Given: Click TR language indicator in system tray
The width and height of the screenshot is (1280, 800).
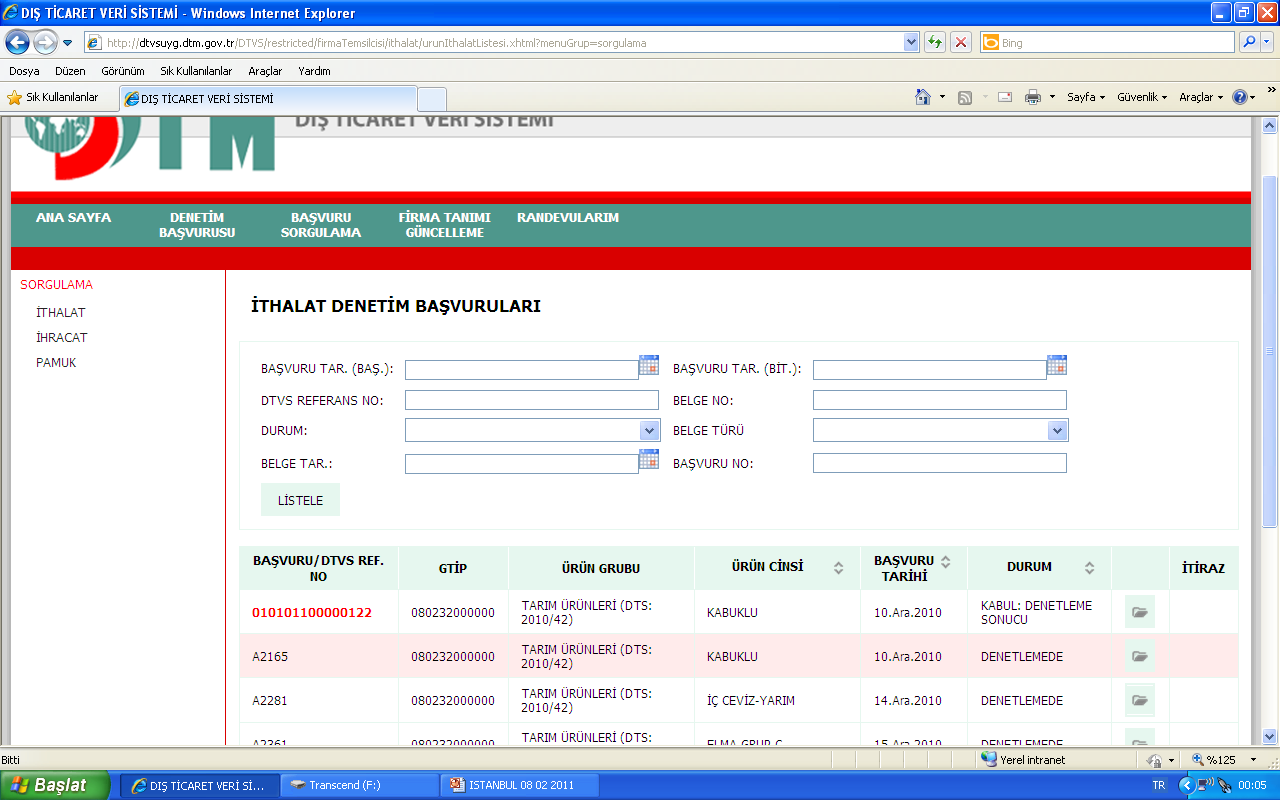Looking at the screenshot, I should (x=1159, y=785).
